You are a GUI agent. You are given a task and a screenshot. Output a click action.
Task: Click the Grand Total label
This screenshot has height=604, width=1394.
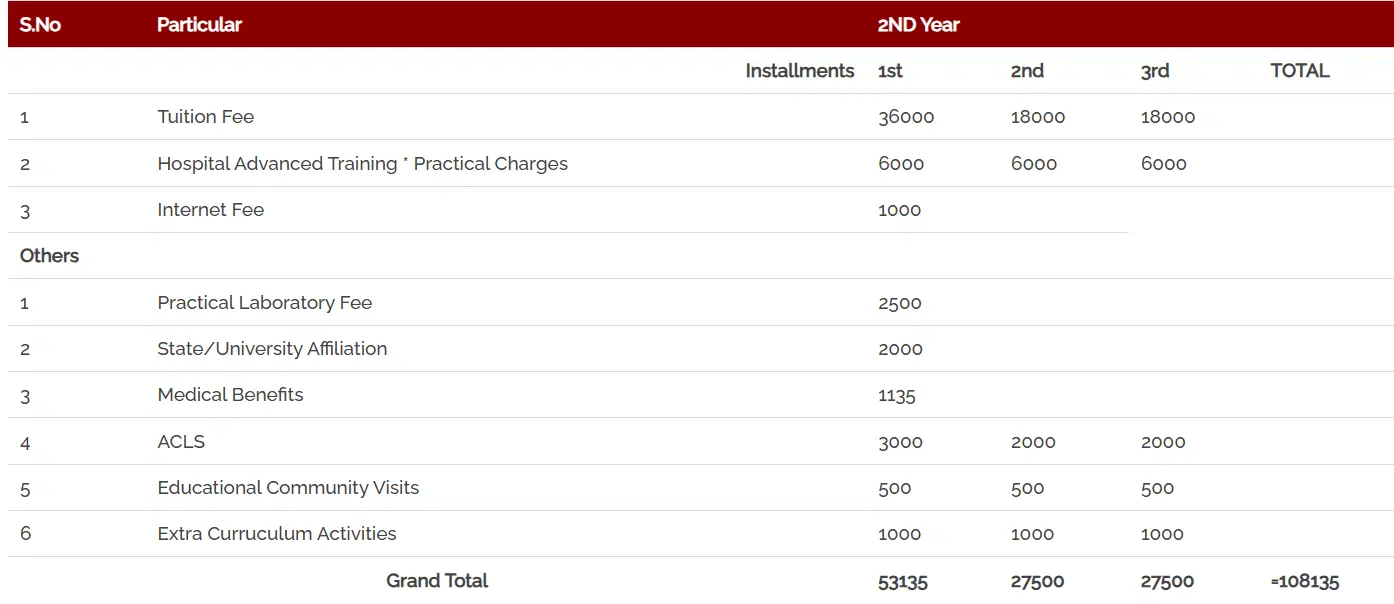[x=437, y=581]
